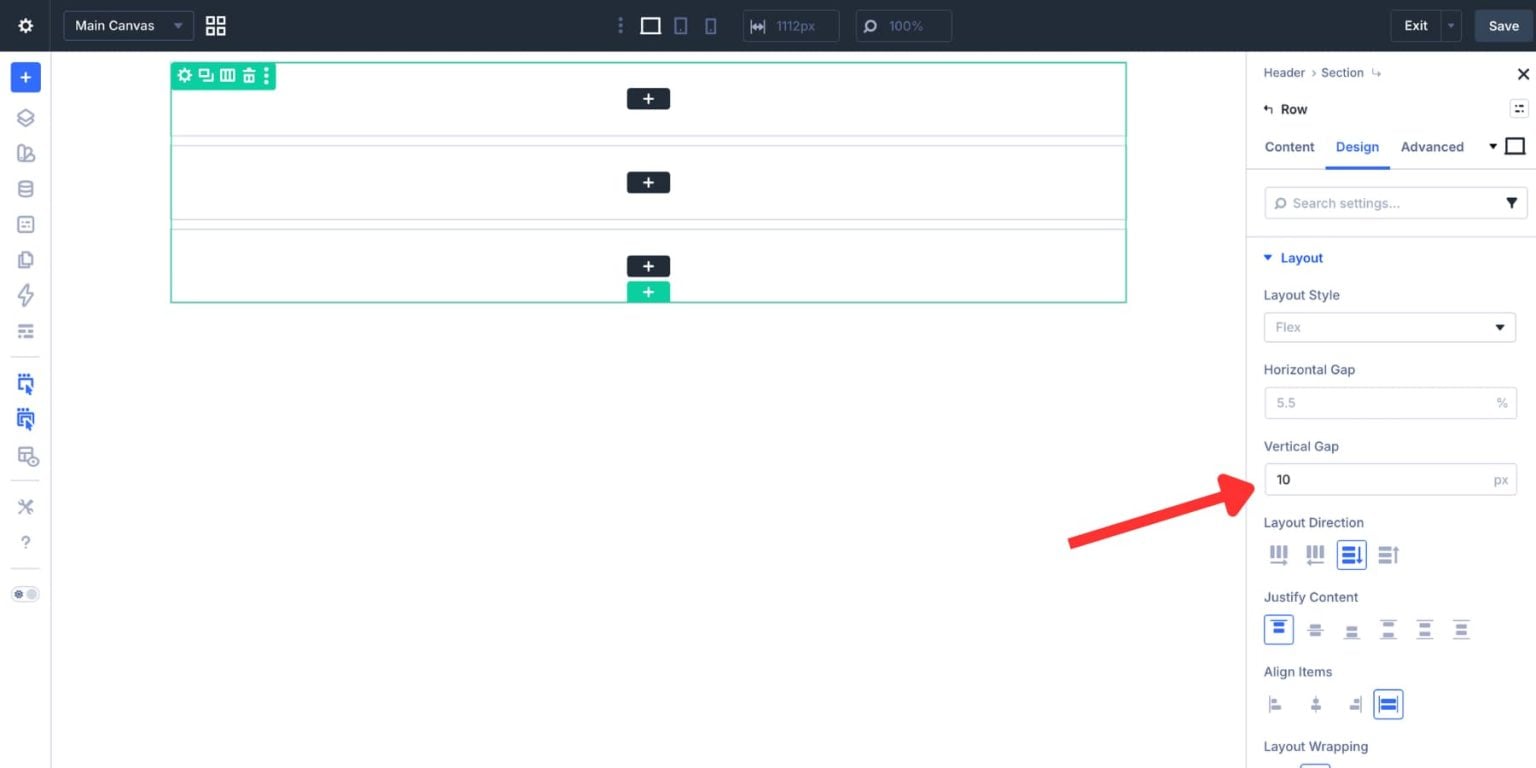Change row column structure icon
The image size is (1536, 768).
228,75
